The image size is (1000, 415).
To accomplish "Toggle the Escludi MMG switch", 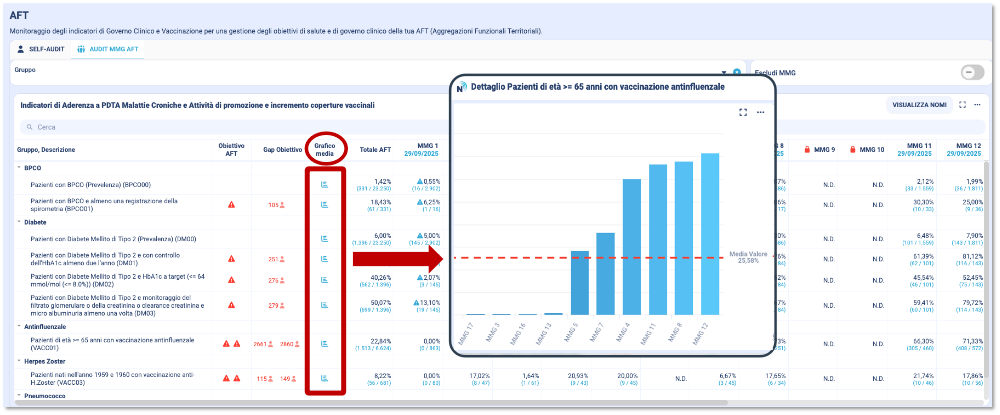I will pyautogui.click(x=971, y=73).
